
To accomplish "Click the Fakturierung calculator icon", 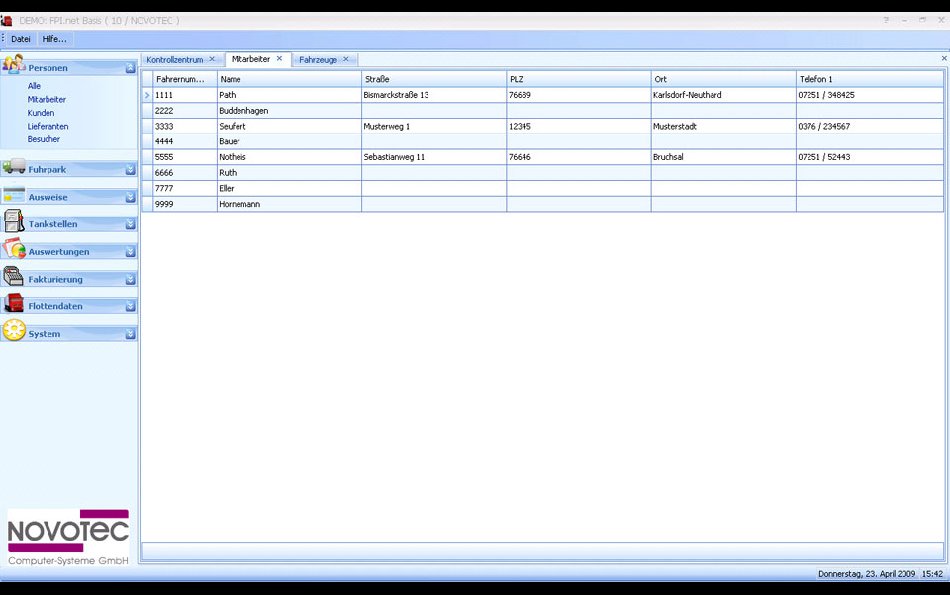I will tap(13, 278).
